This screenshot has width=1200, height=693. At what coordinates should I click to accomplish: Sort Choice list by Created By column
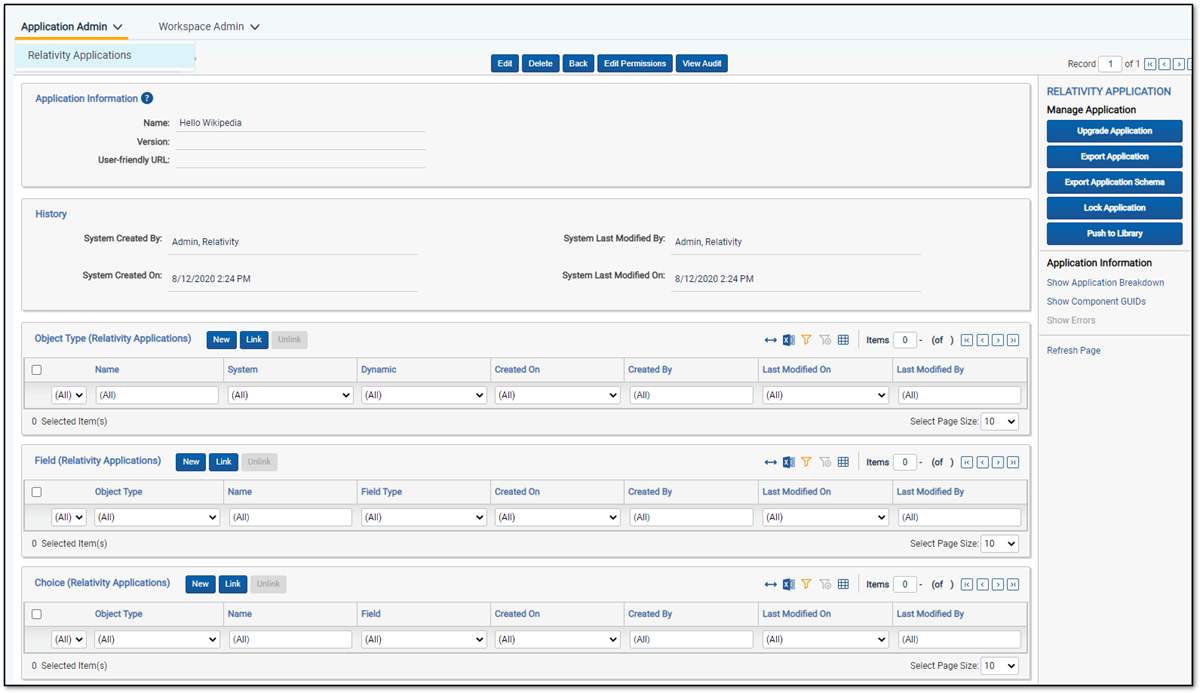(650, 614)
